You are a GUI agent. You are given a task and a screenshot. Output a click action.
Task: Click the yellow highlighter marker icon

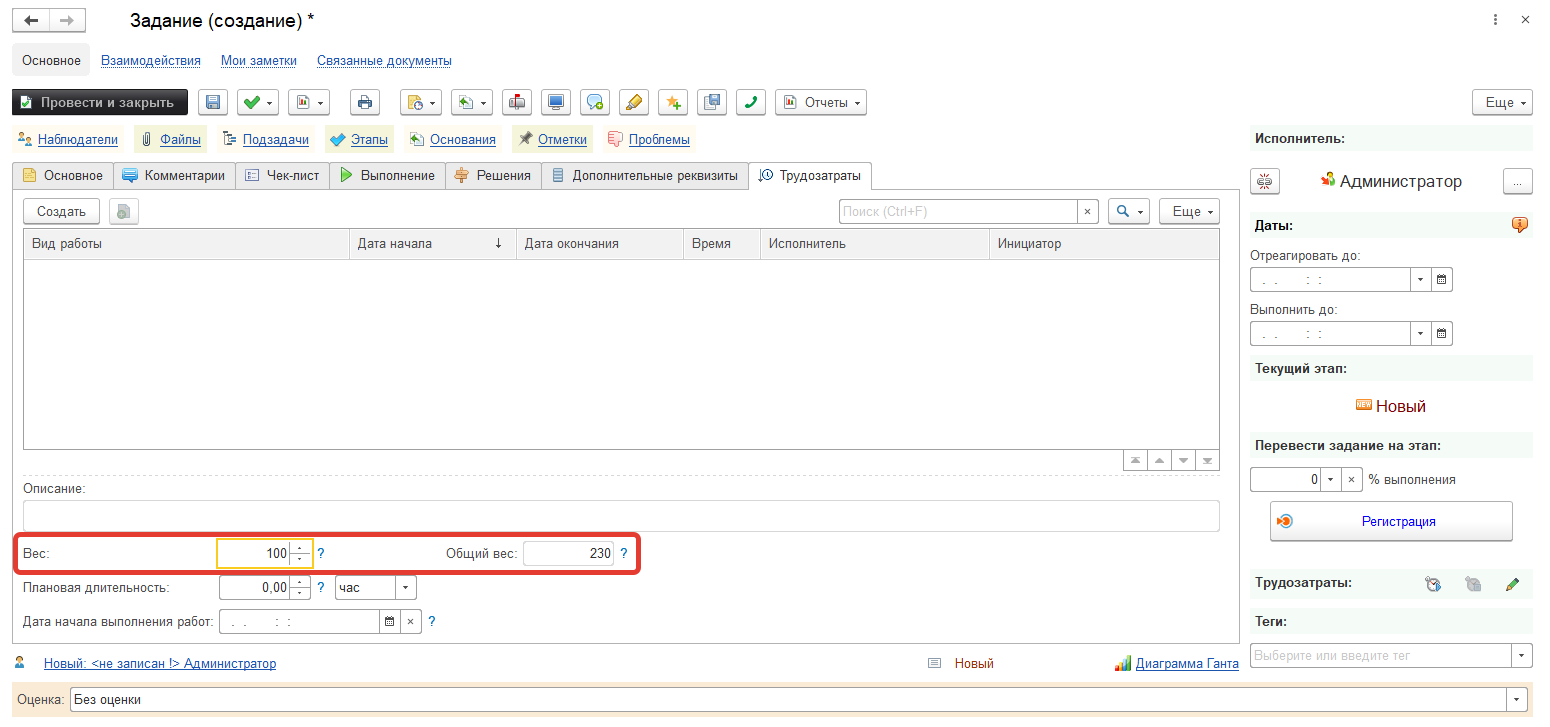tap(634, 102)
